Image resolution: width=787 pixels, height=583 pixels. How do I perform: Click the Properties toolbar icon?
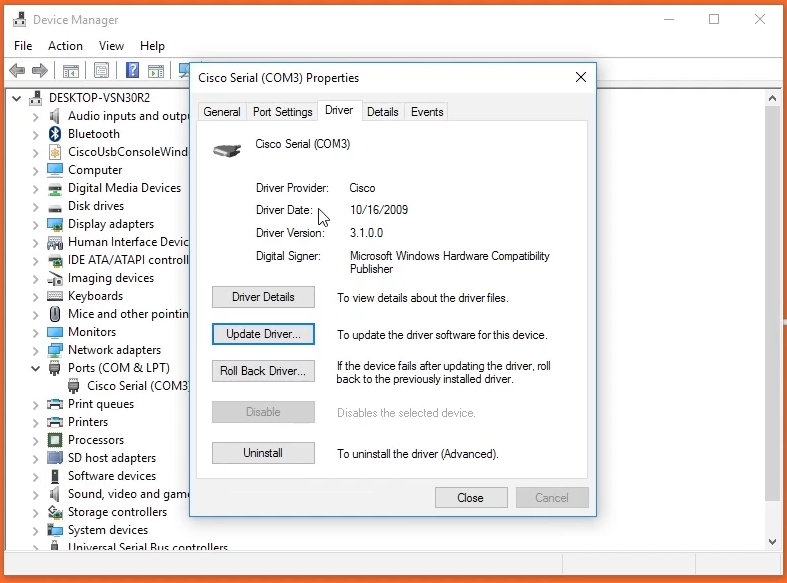click(101, 71)
